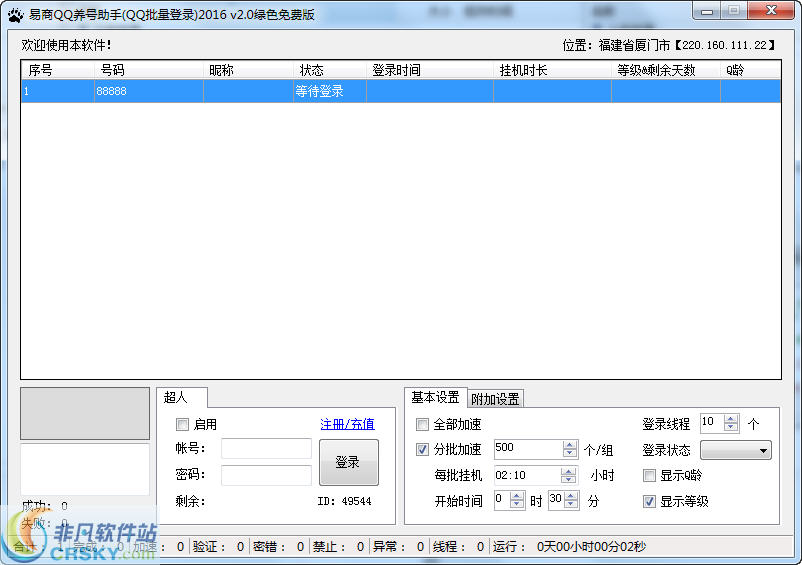Increase 登录线程 count with up arrow
Image resolution: width=802 pixels, height=565 pixels.
click(731, 419)
